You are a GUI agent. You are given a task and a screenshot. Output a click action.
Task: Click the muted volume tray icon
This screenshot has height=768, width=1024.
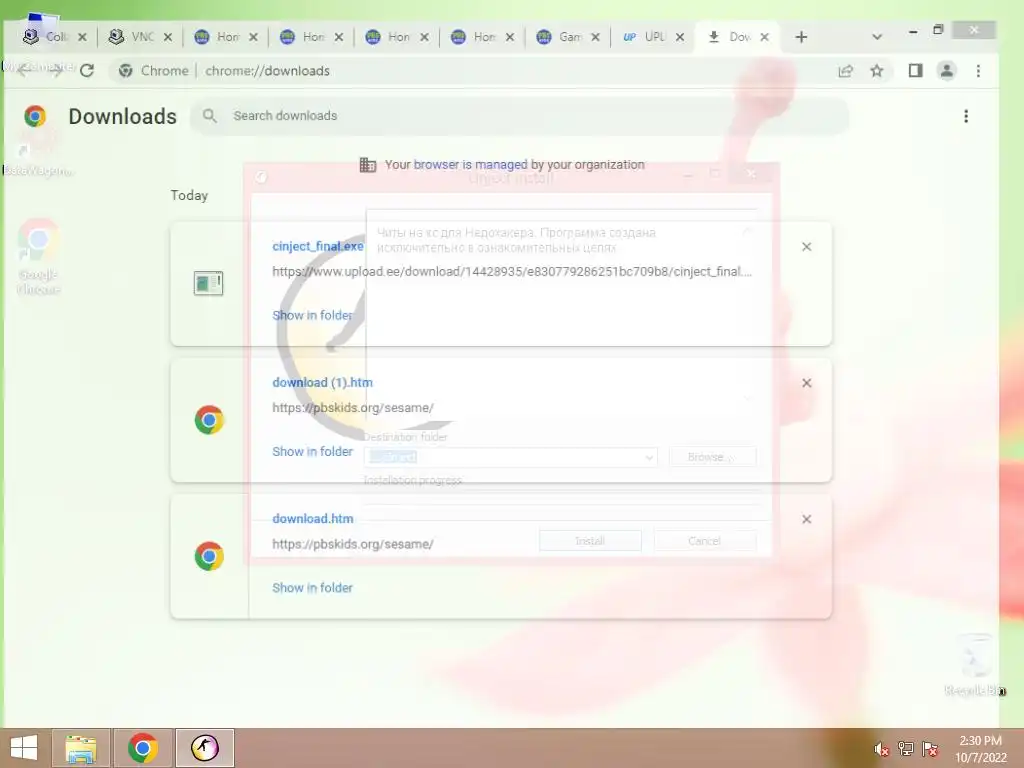click(x=882, y=749)
